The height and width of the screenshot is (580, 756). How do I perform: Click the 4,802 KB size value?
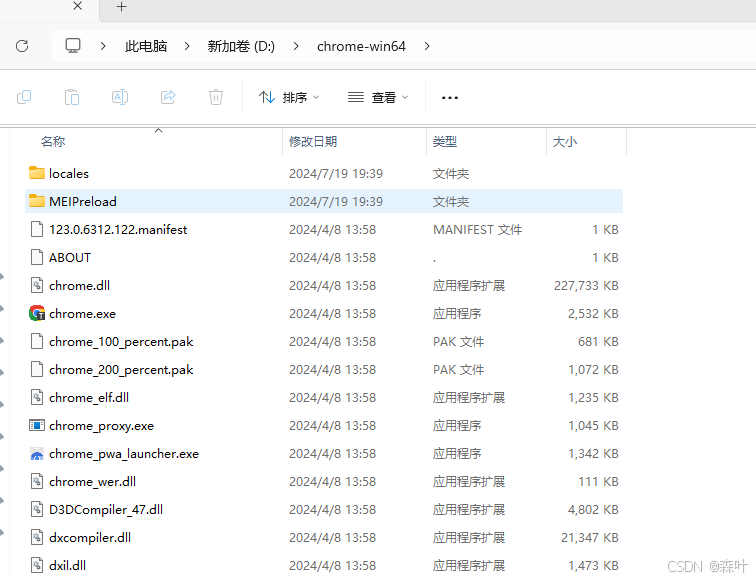tap(594, 510)
